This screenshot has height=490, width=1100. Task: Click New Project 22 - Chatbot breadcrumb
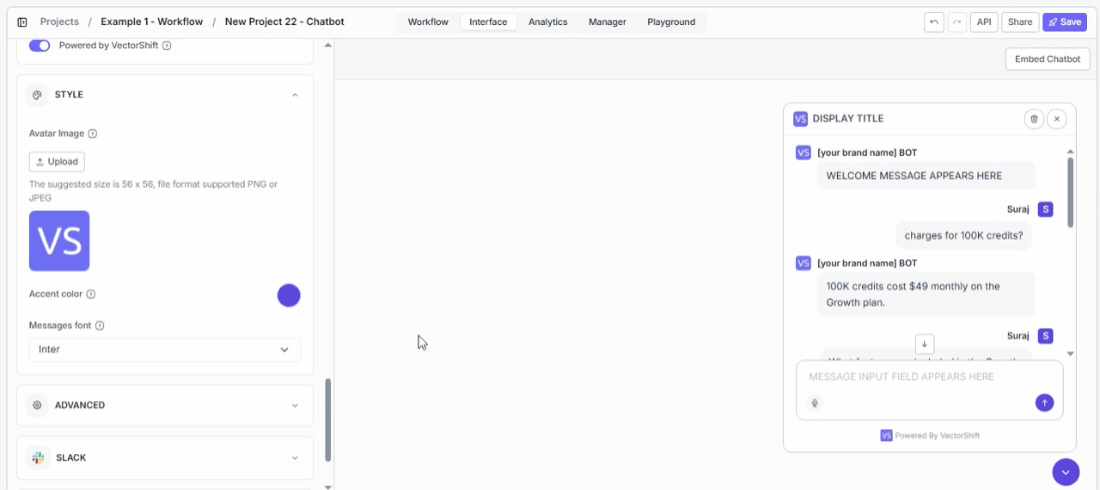click(x=285, y=22)
